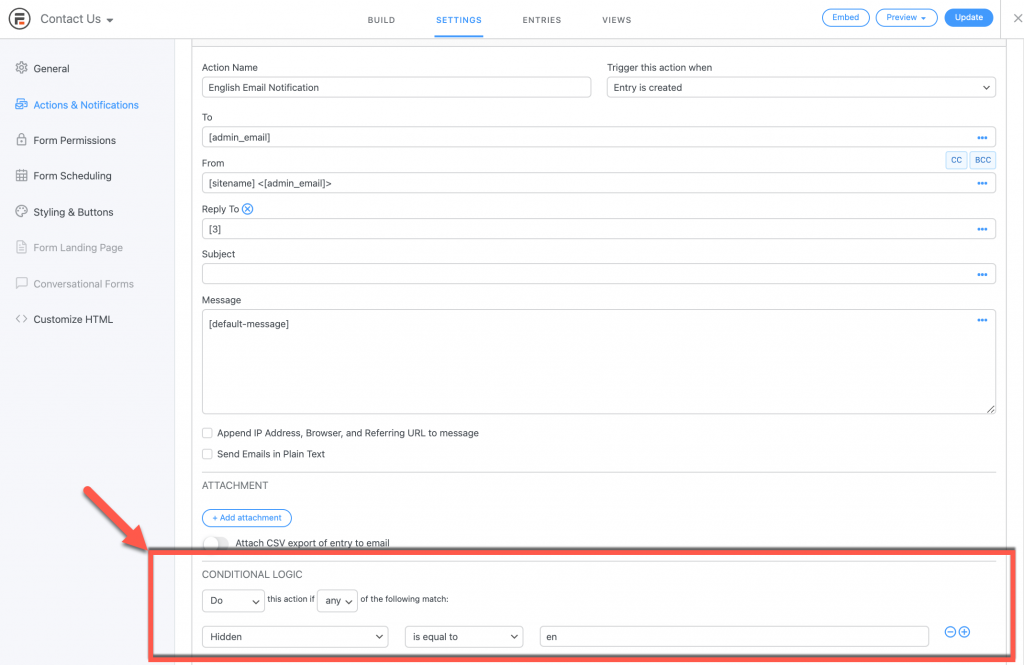The height and width of the screenshot is (665, 1024).
Task: Open the Contact Us form switcher dropdown
Action: coord(76,19)
